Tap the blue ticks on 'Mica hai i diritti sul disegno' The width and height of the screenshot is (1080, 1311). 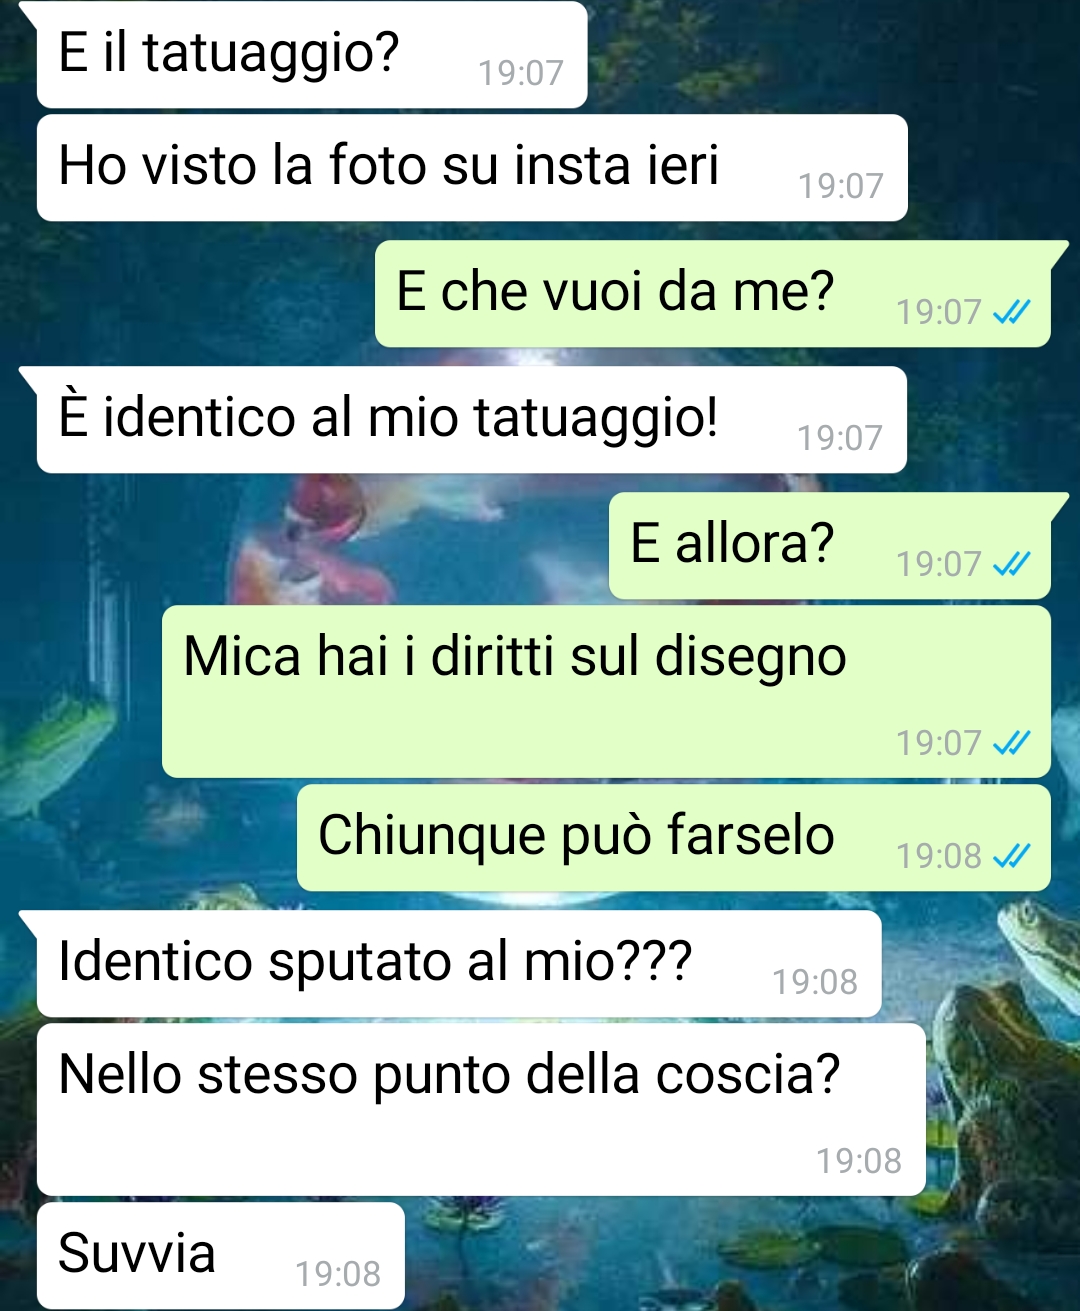[x=1011, y=744]
